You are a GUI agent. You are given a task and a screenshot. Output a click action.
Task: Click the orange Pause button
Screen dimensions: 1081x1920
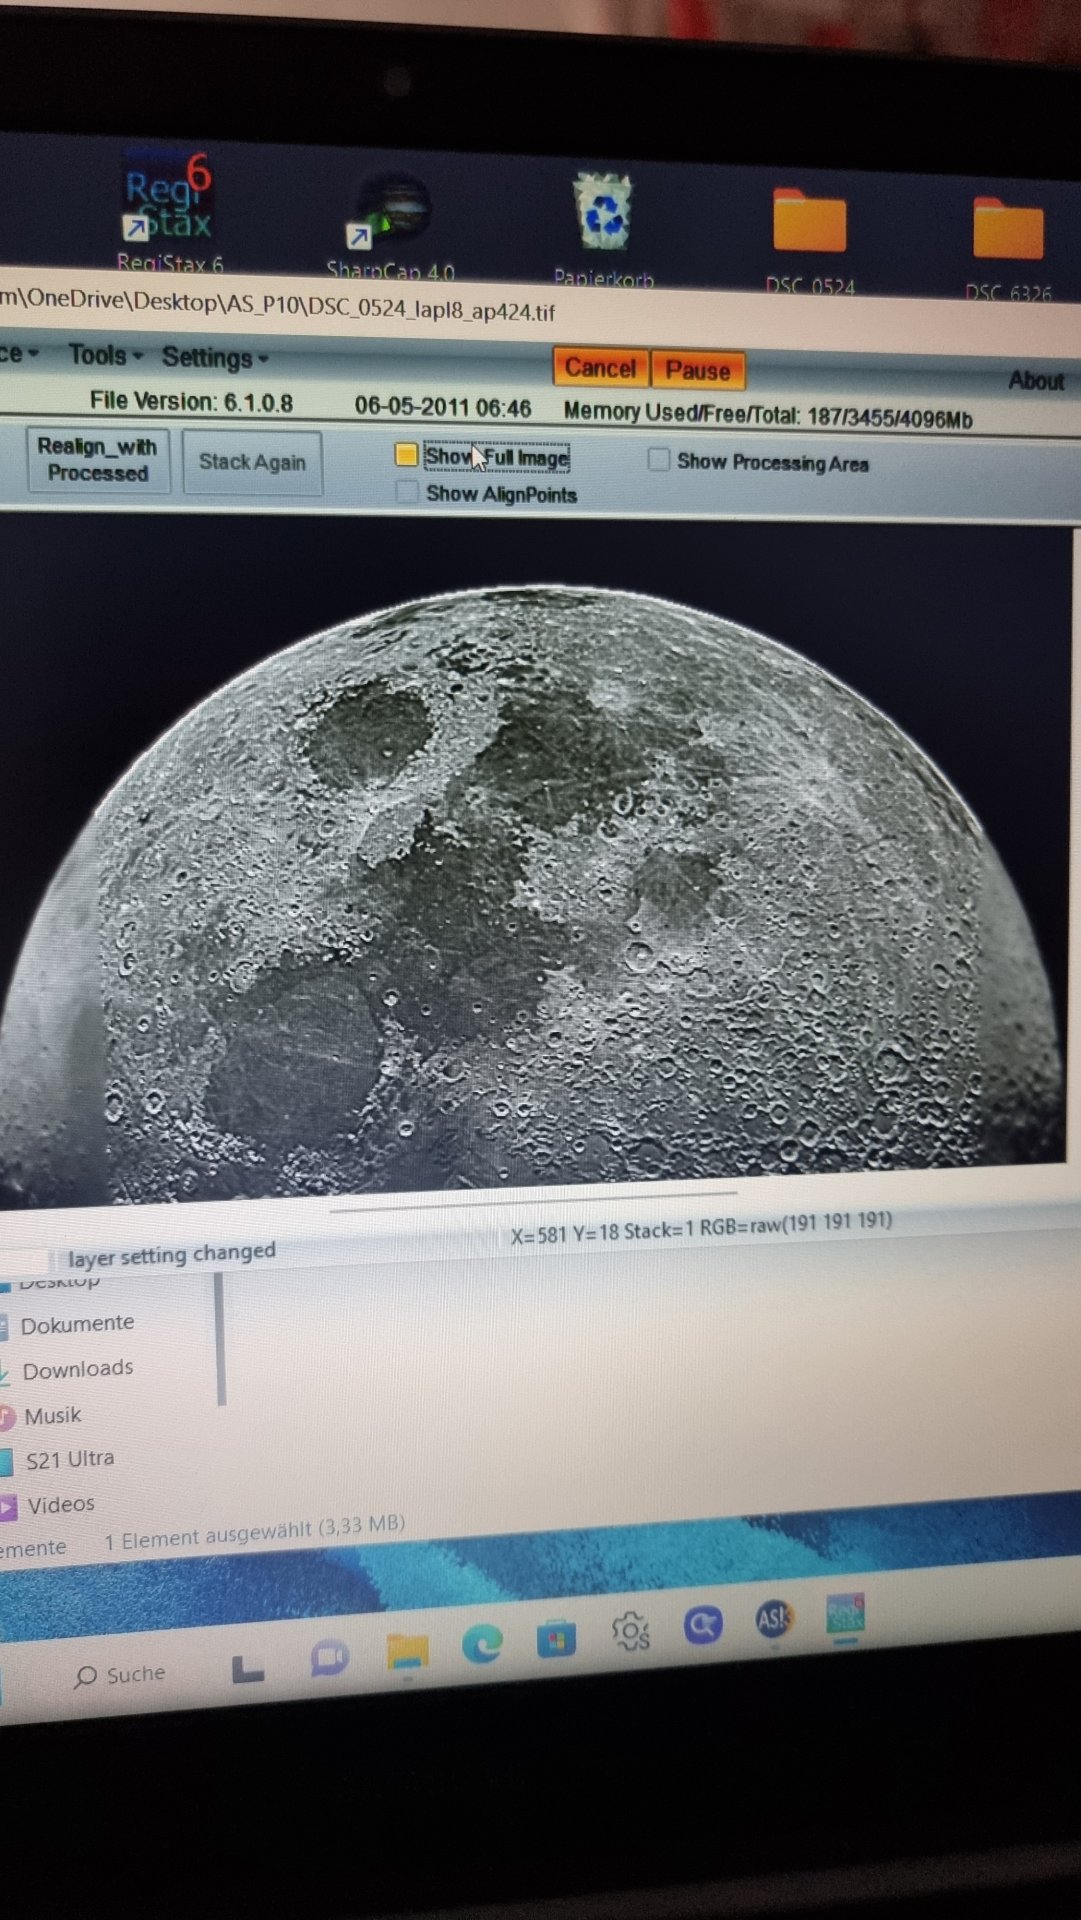[698, 370]
